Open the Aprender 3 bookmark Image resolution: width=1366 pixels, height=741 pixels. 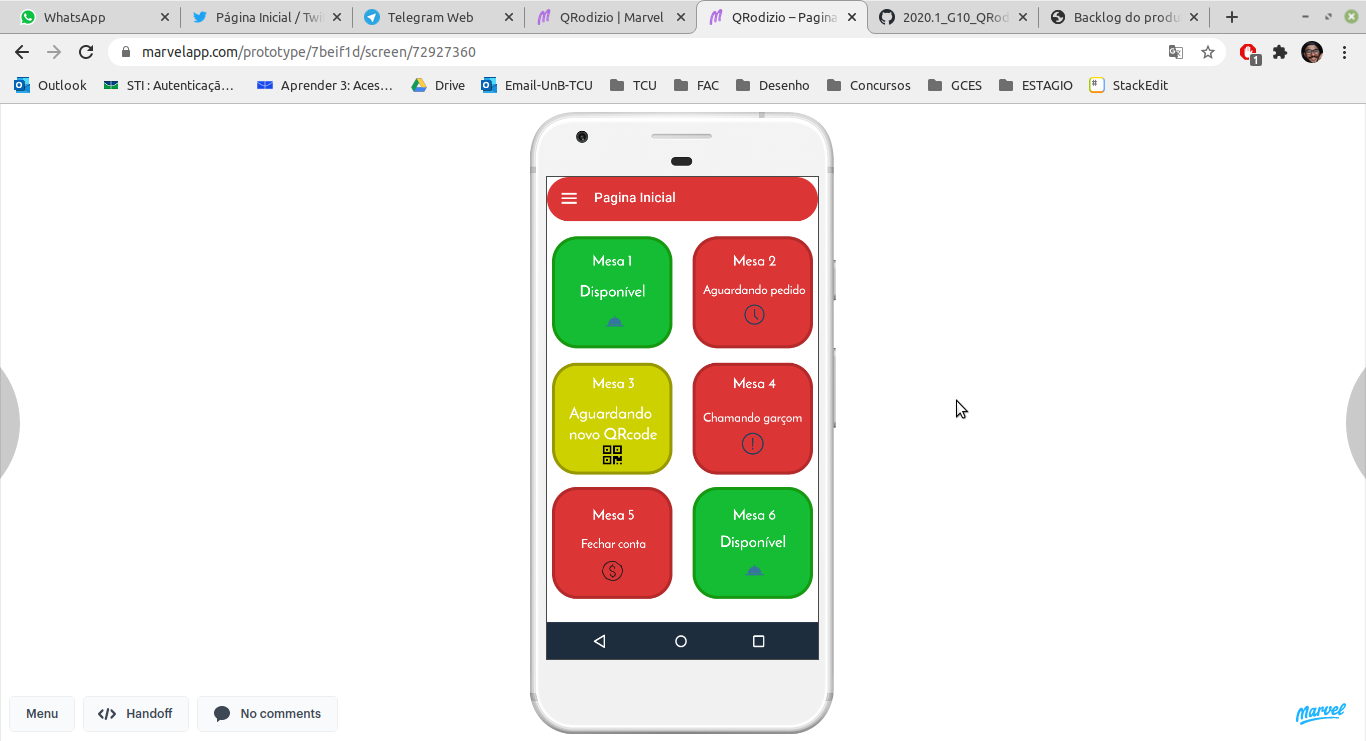coord(325,86)
